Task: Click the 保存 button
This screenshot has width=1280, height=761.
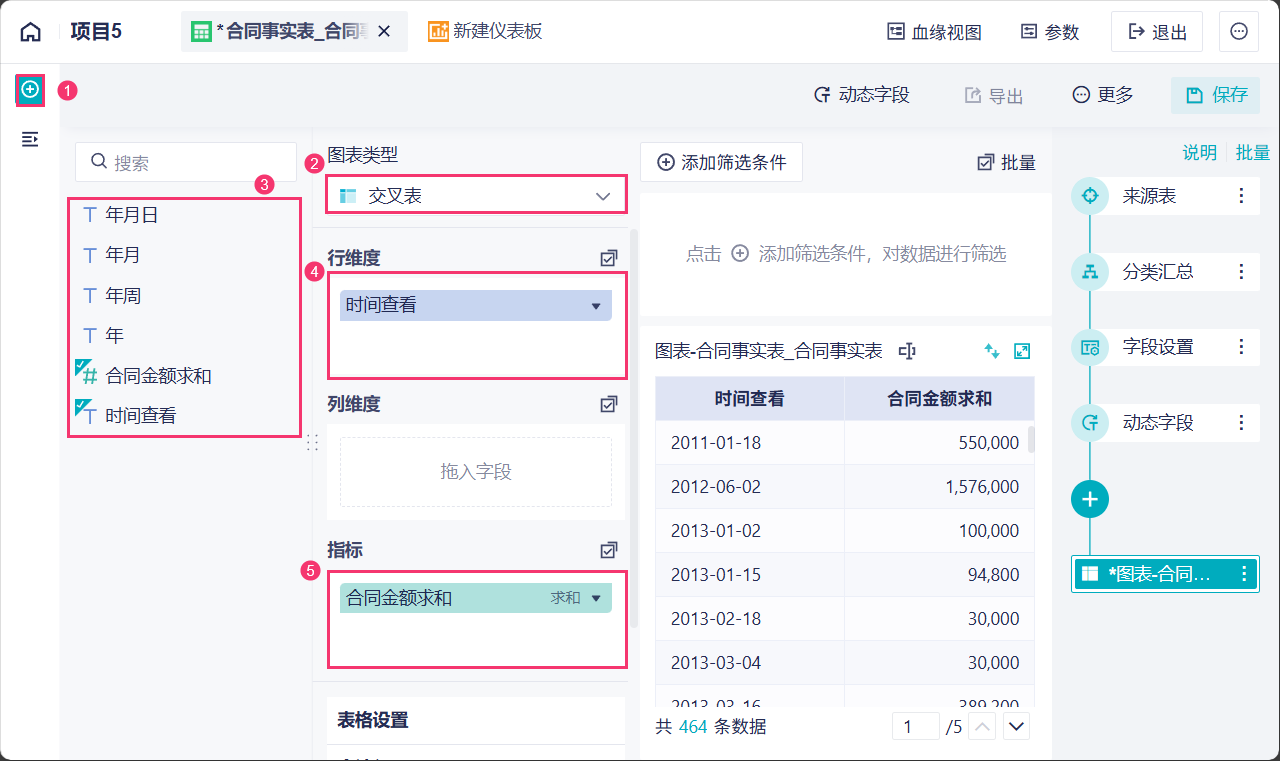Action: [1216, 95]
